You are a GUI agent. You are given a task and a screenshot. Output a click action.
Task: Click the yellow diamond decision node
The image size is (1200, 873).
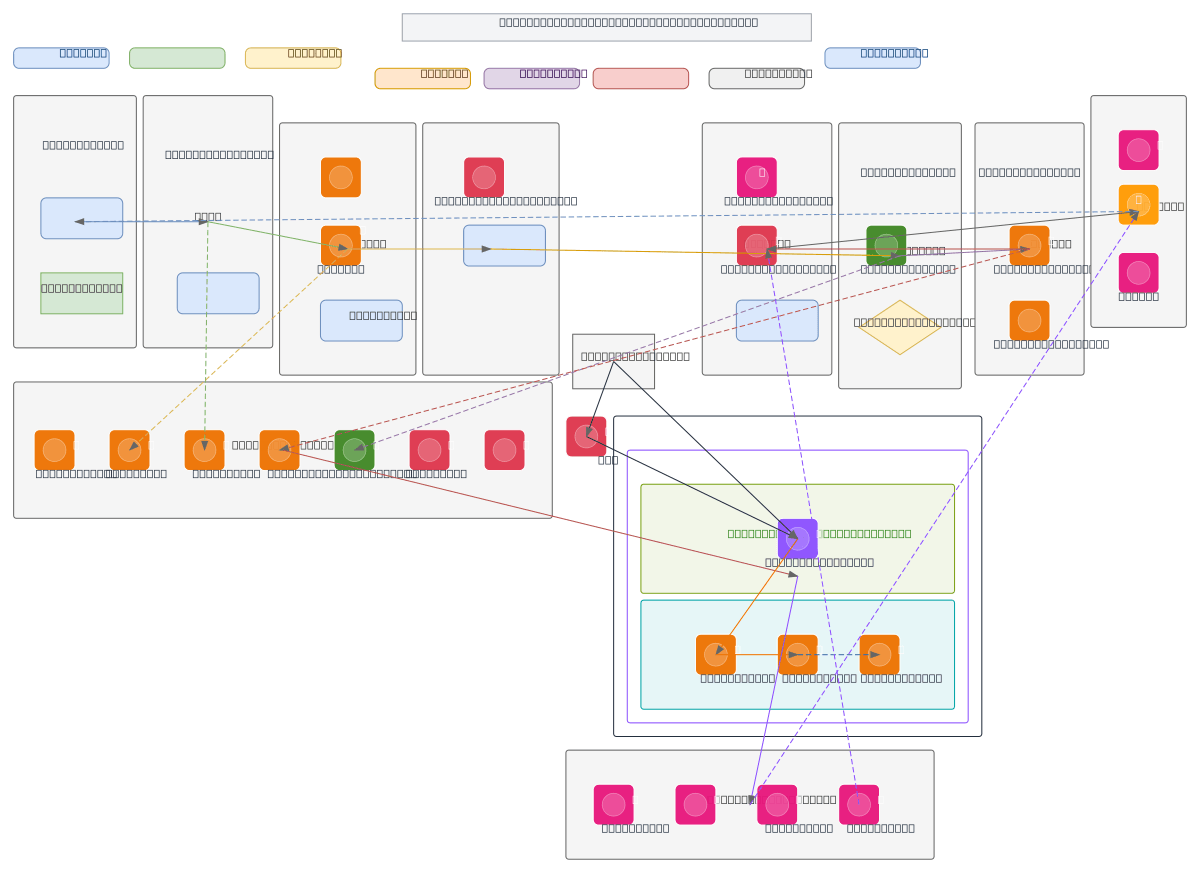tap(899, 327)
